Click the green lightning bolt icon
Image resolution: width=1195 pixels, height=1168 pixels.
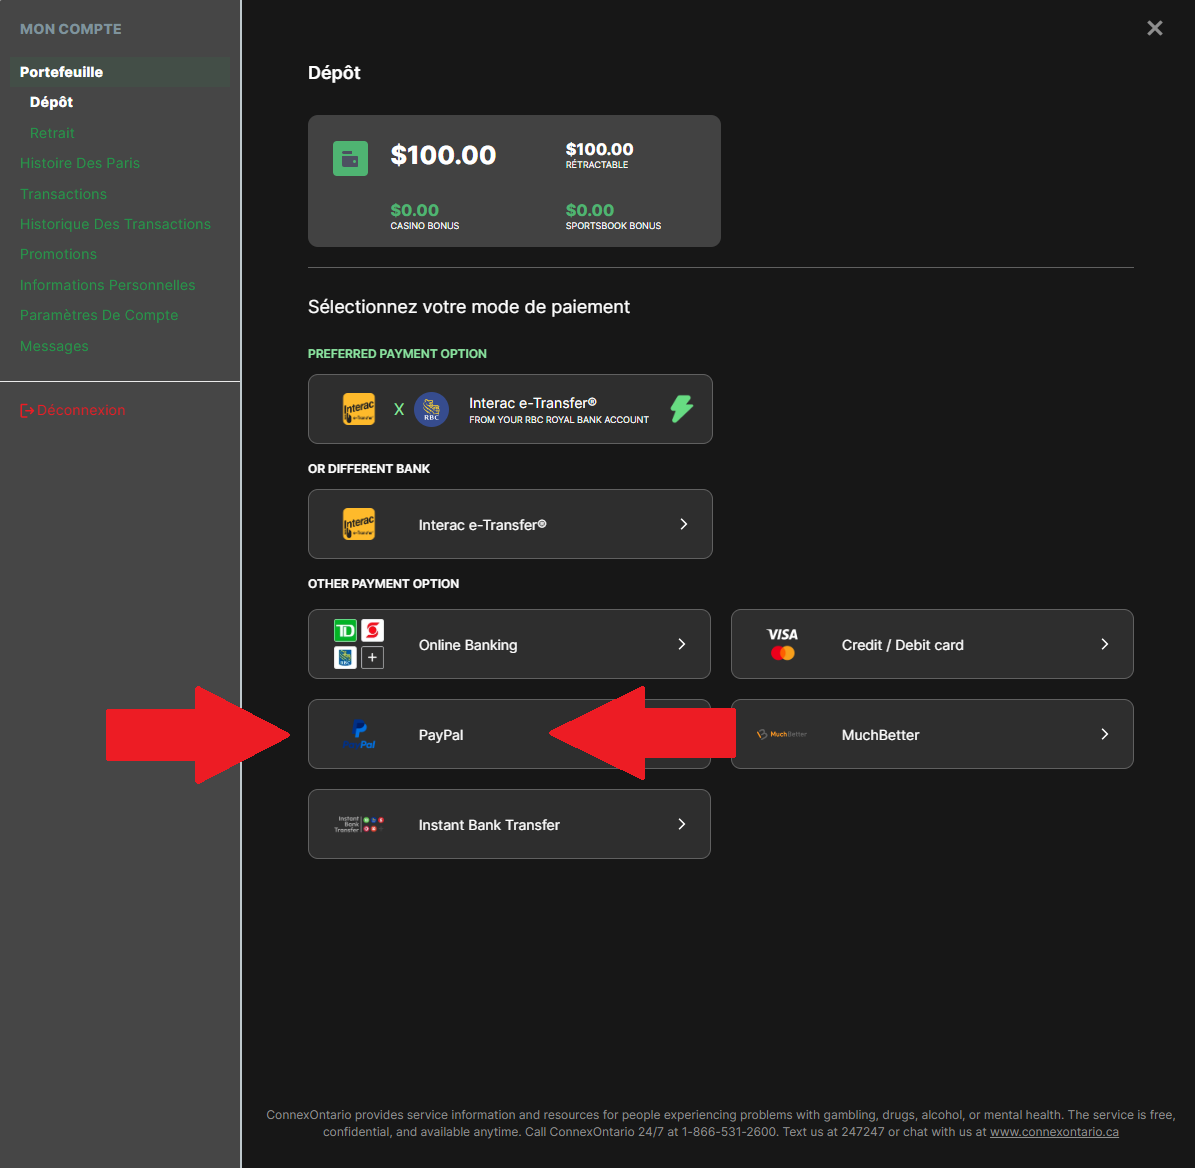click(x=681, y=408)
